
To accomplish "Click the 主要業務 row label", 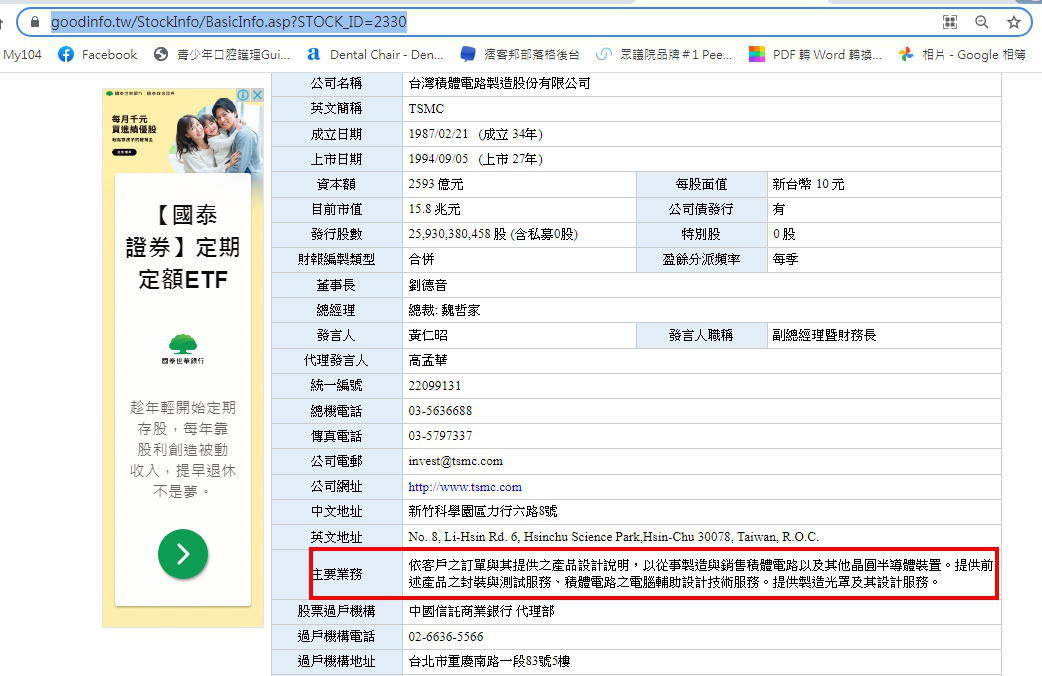I will [x=337, y=574].
